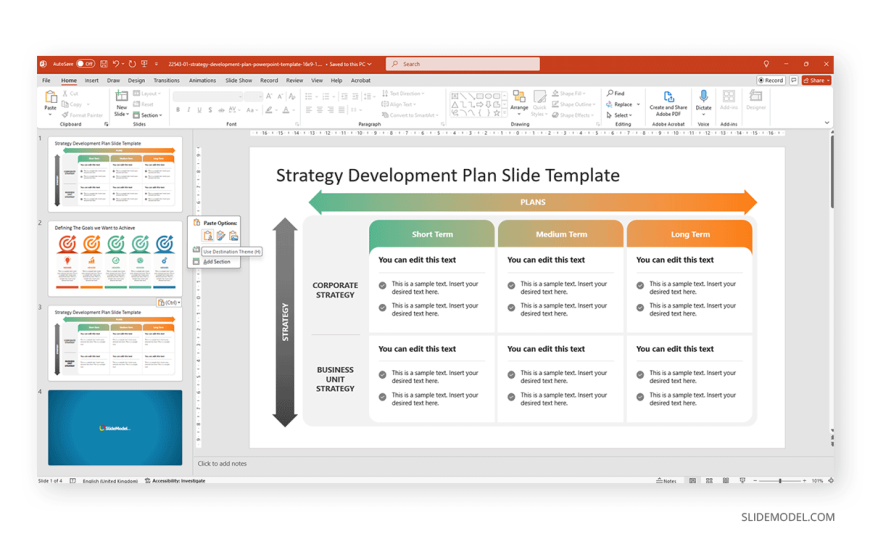The width and height of the screenshot is (870, 539).
Task: Choose Use Destination Theme paste icon
Action: click(x=208, y=236)
